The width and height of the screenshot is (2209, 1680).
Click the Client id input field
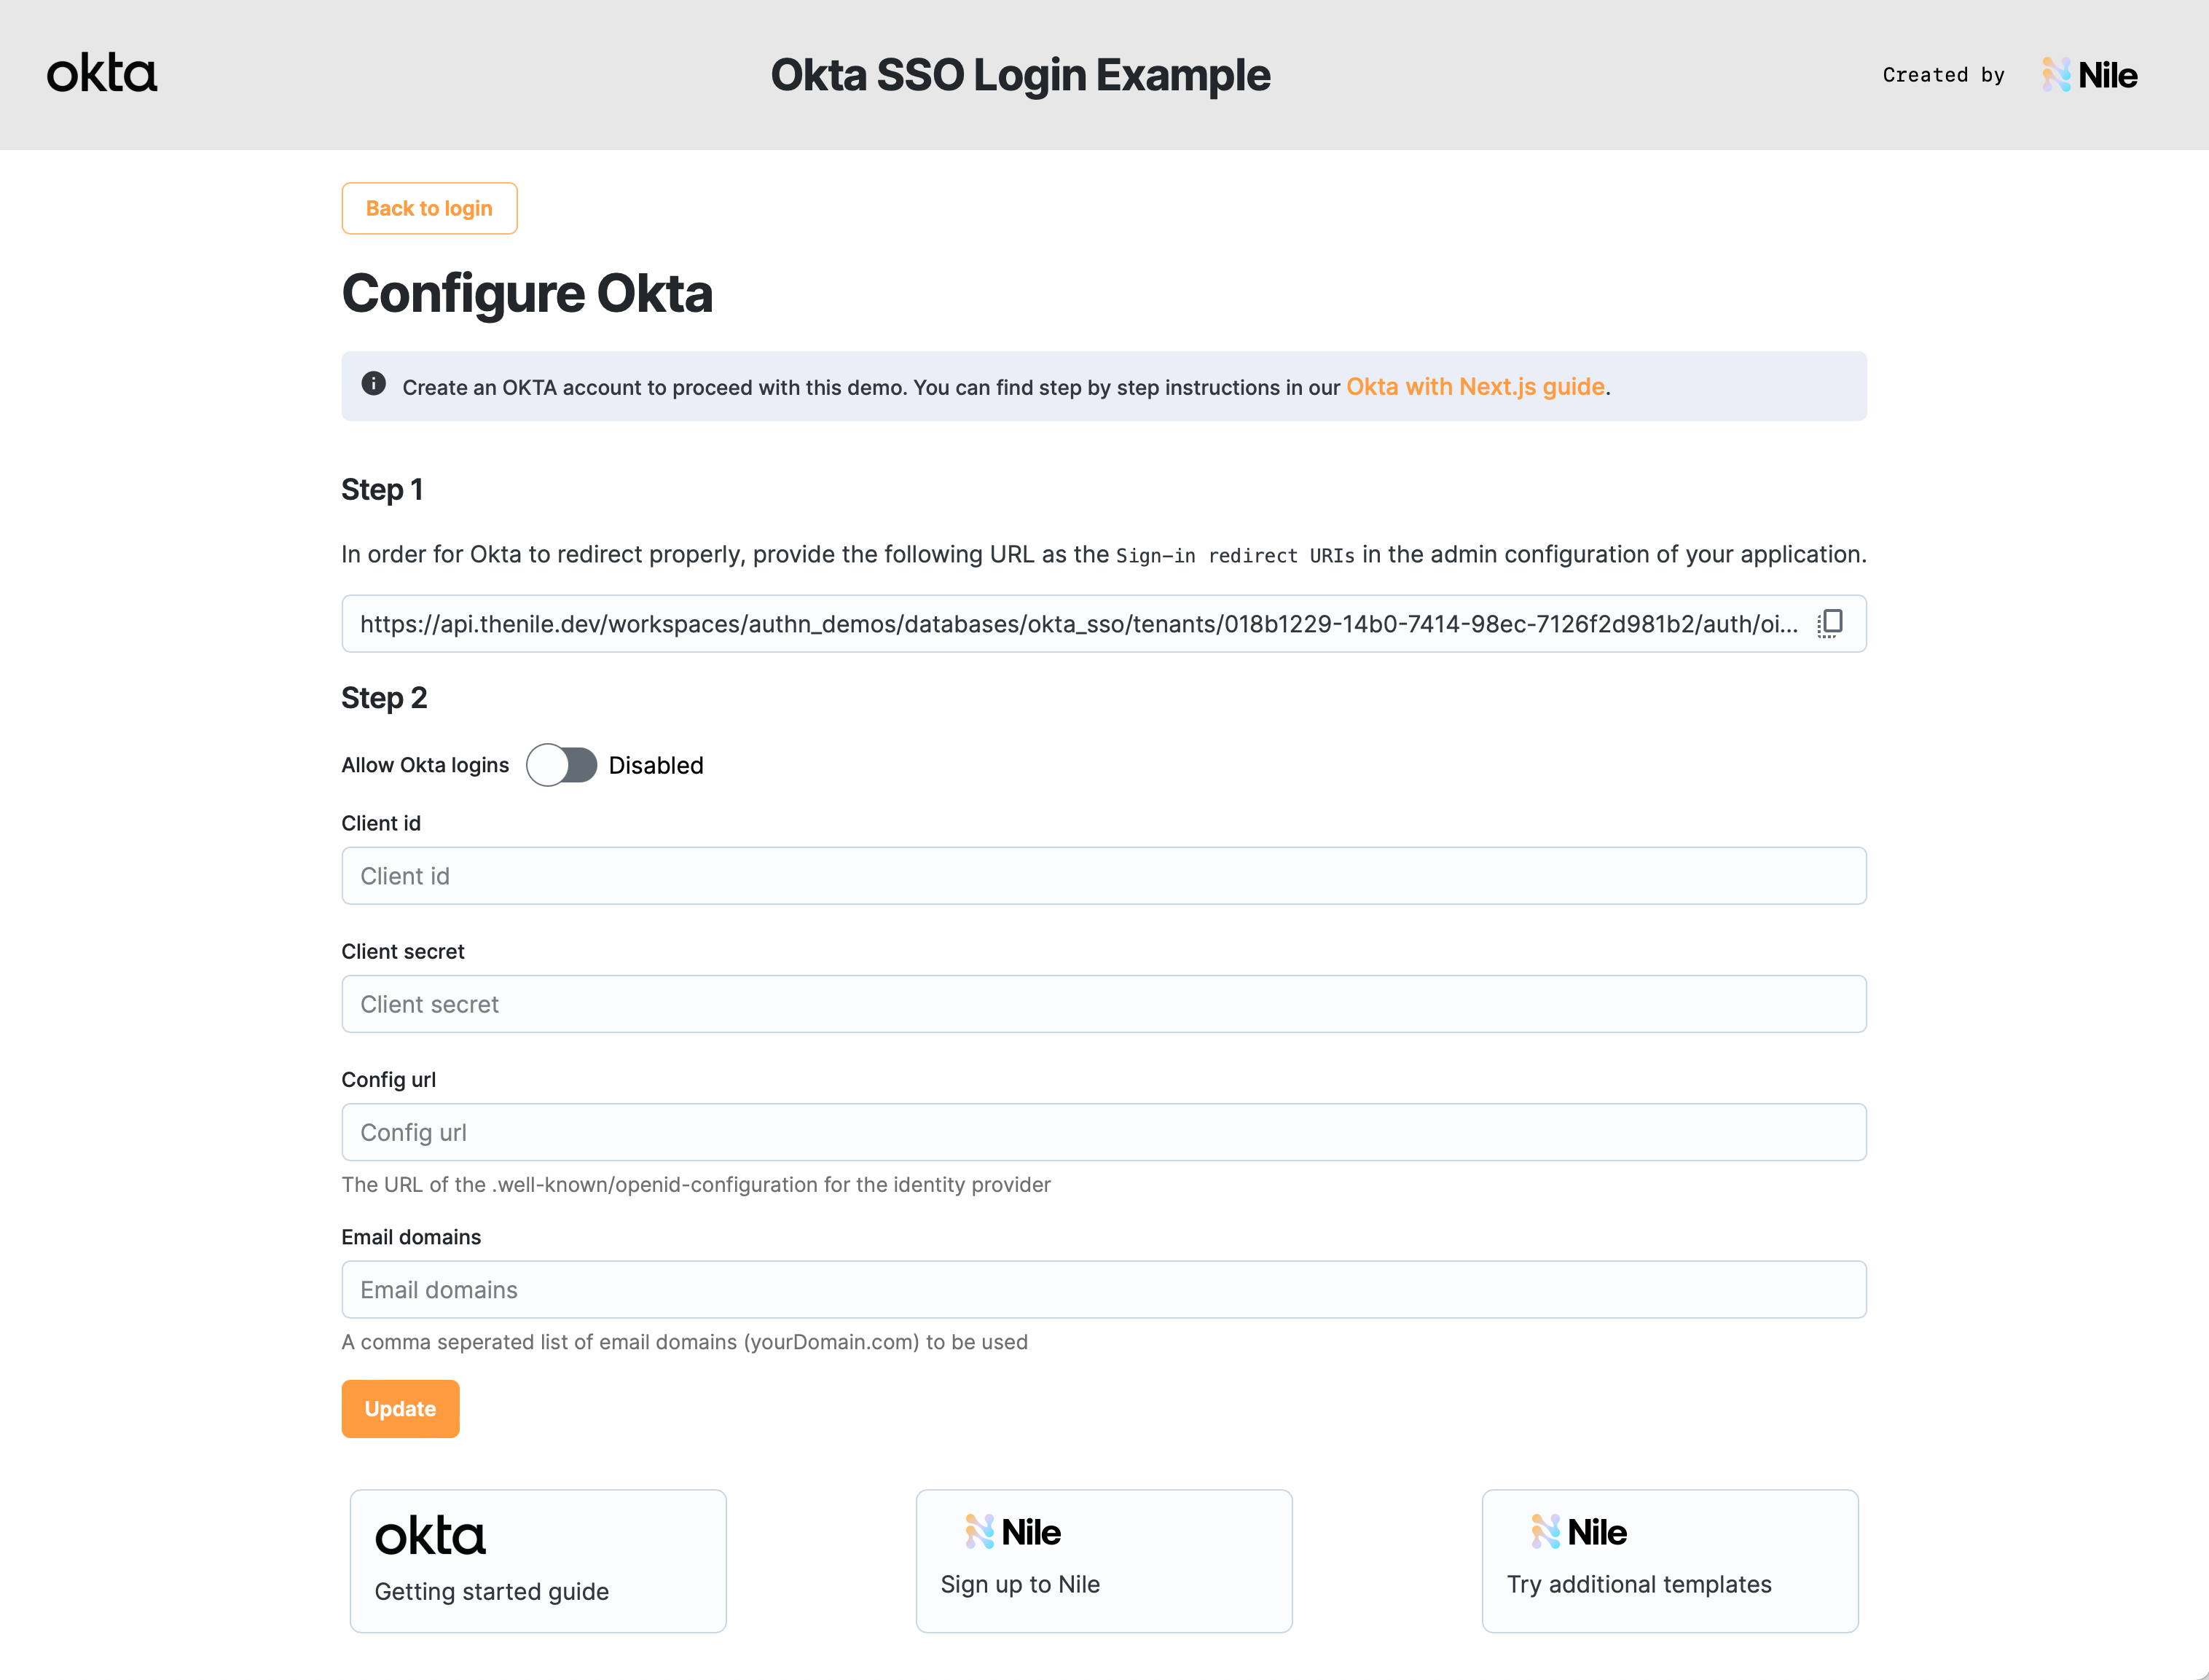coord(1103,875)
